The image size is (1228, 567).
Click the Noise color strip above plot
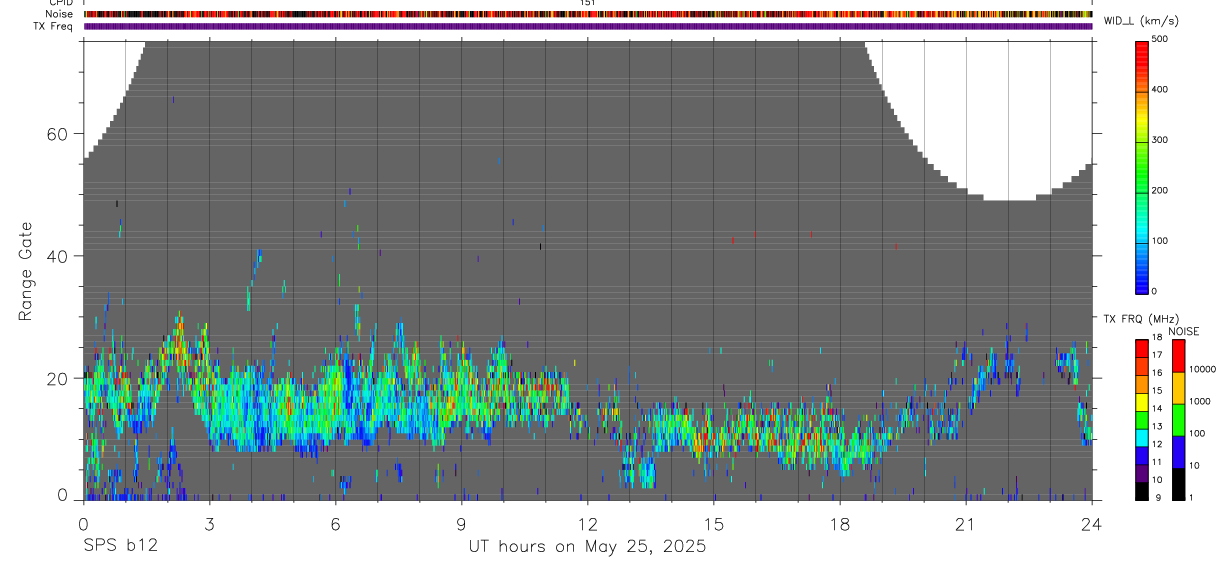pos(588,14)
